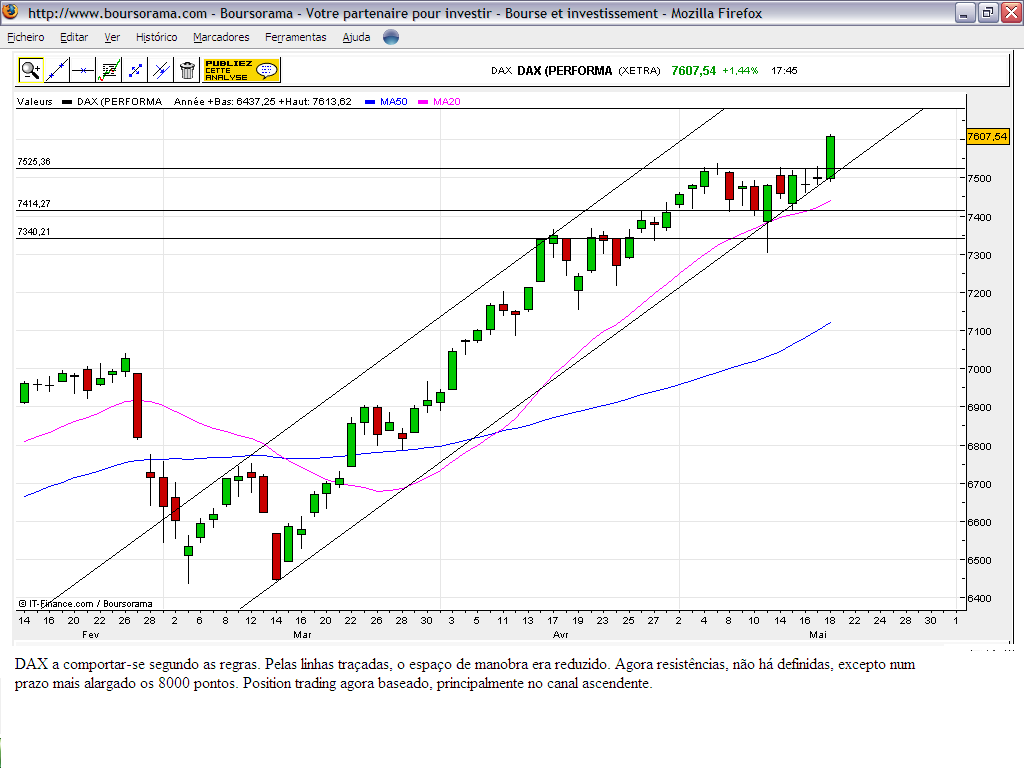This screenshot has width=1024, height=768.
Task: Click the Mai month label on axis
Action: (818, 635)
